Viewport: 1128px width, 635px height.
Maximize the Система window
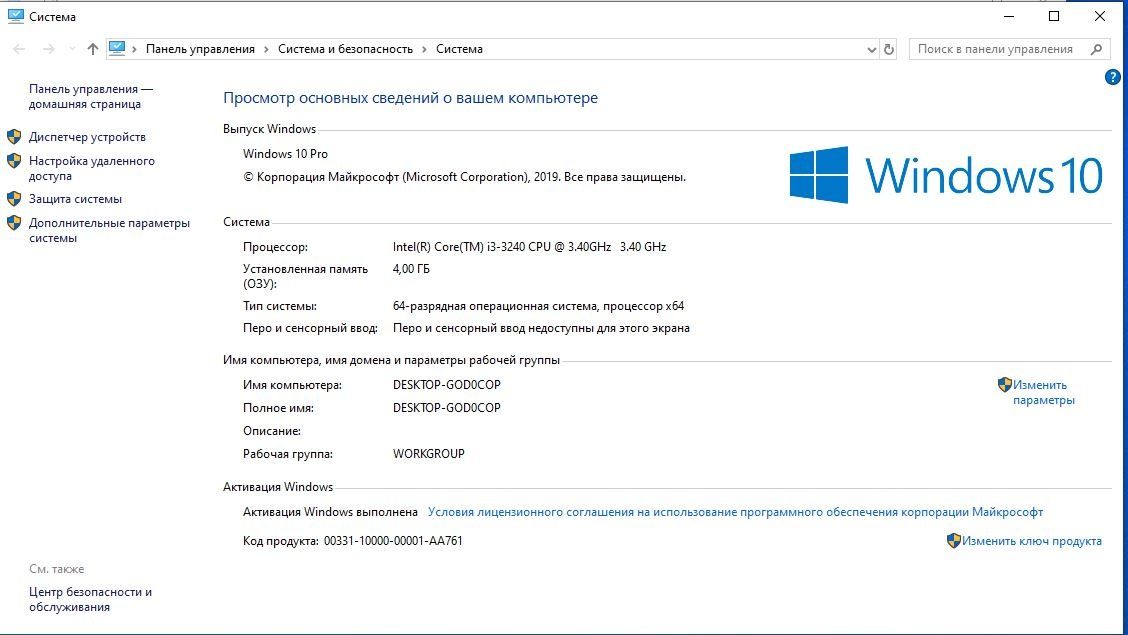click(x=1054, y=16)
